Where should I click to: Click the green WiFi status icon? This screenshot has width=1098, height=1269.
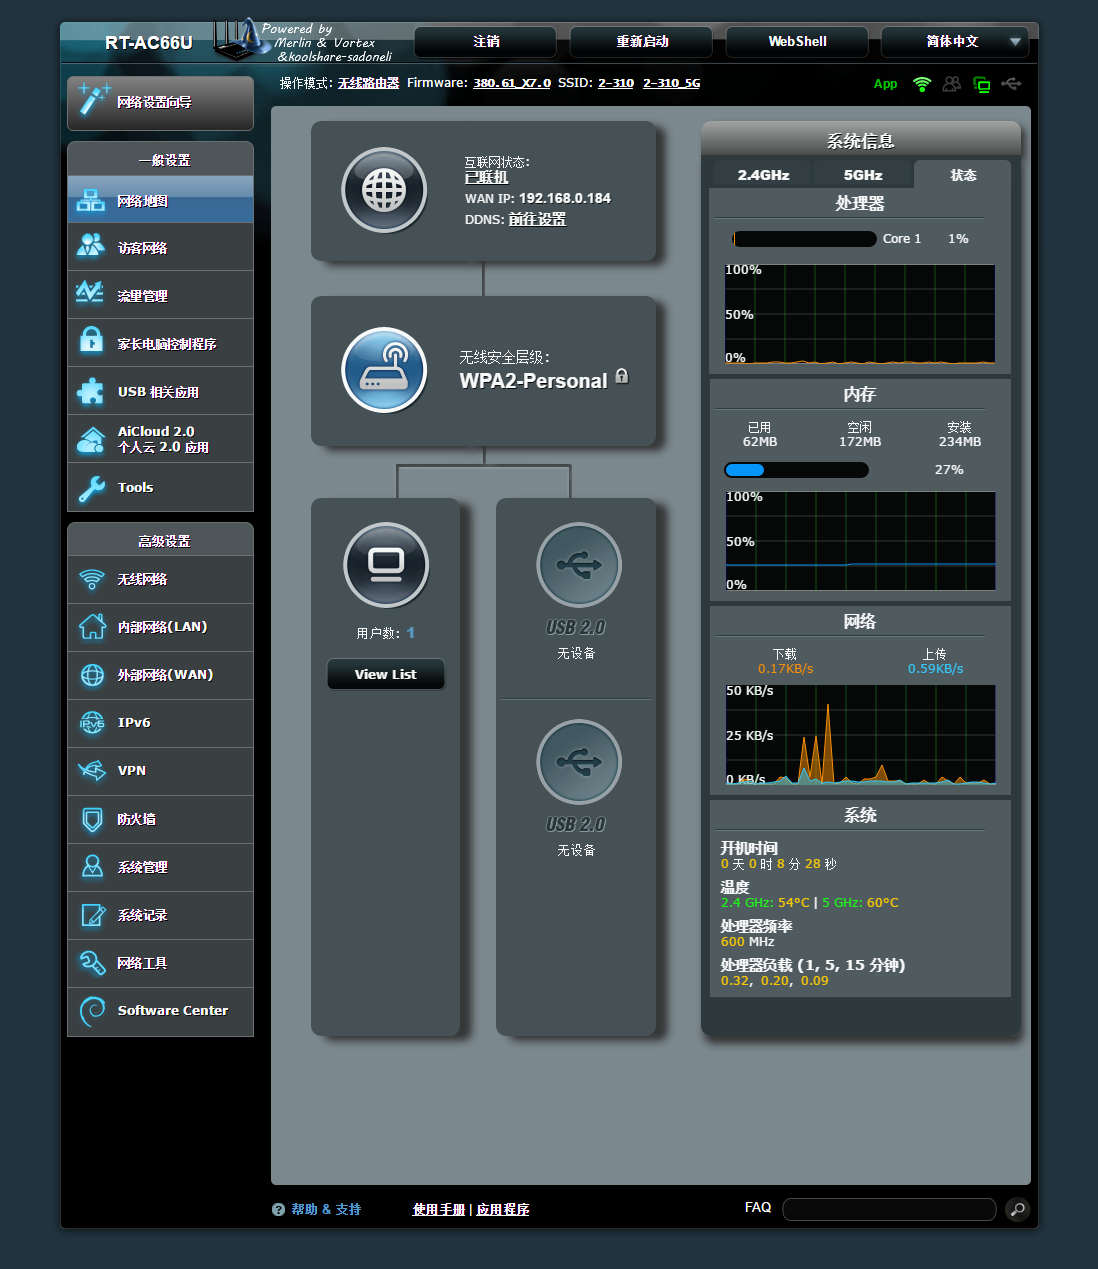922,84
